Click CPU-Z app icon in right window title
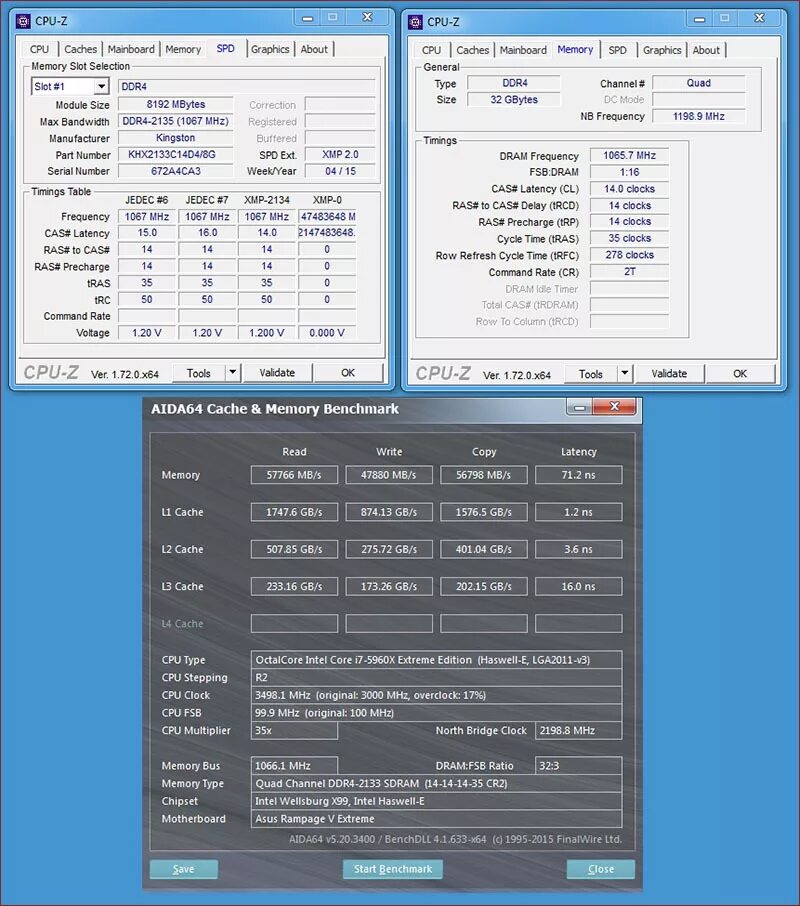Viewport: 800px width, 906px height. tap(415, 22)
